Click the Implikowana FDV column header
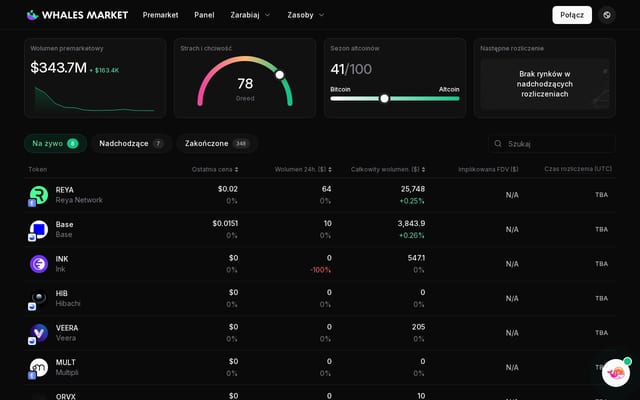The image size is (640, 400). click(x=488, y=169)
